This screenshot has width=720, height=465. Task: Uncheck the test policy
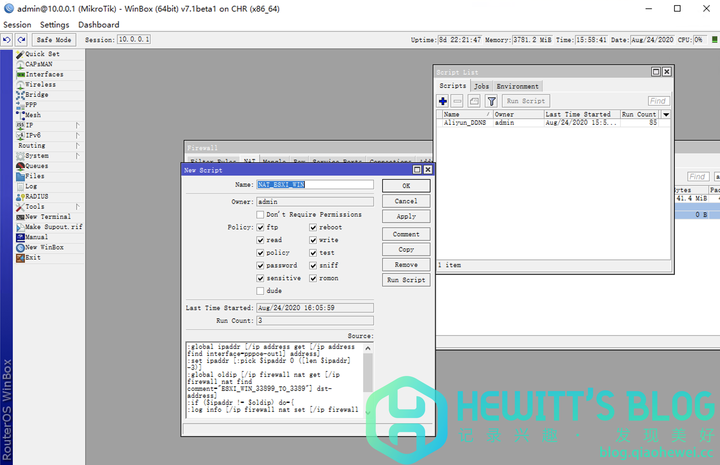click(x=313, y=253)
